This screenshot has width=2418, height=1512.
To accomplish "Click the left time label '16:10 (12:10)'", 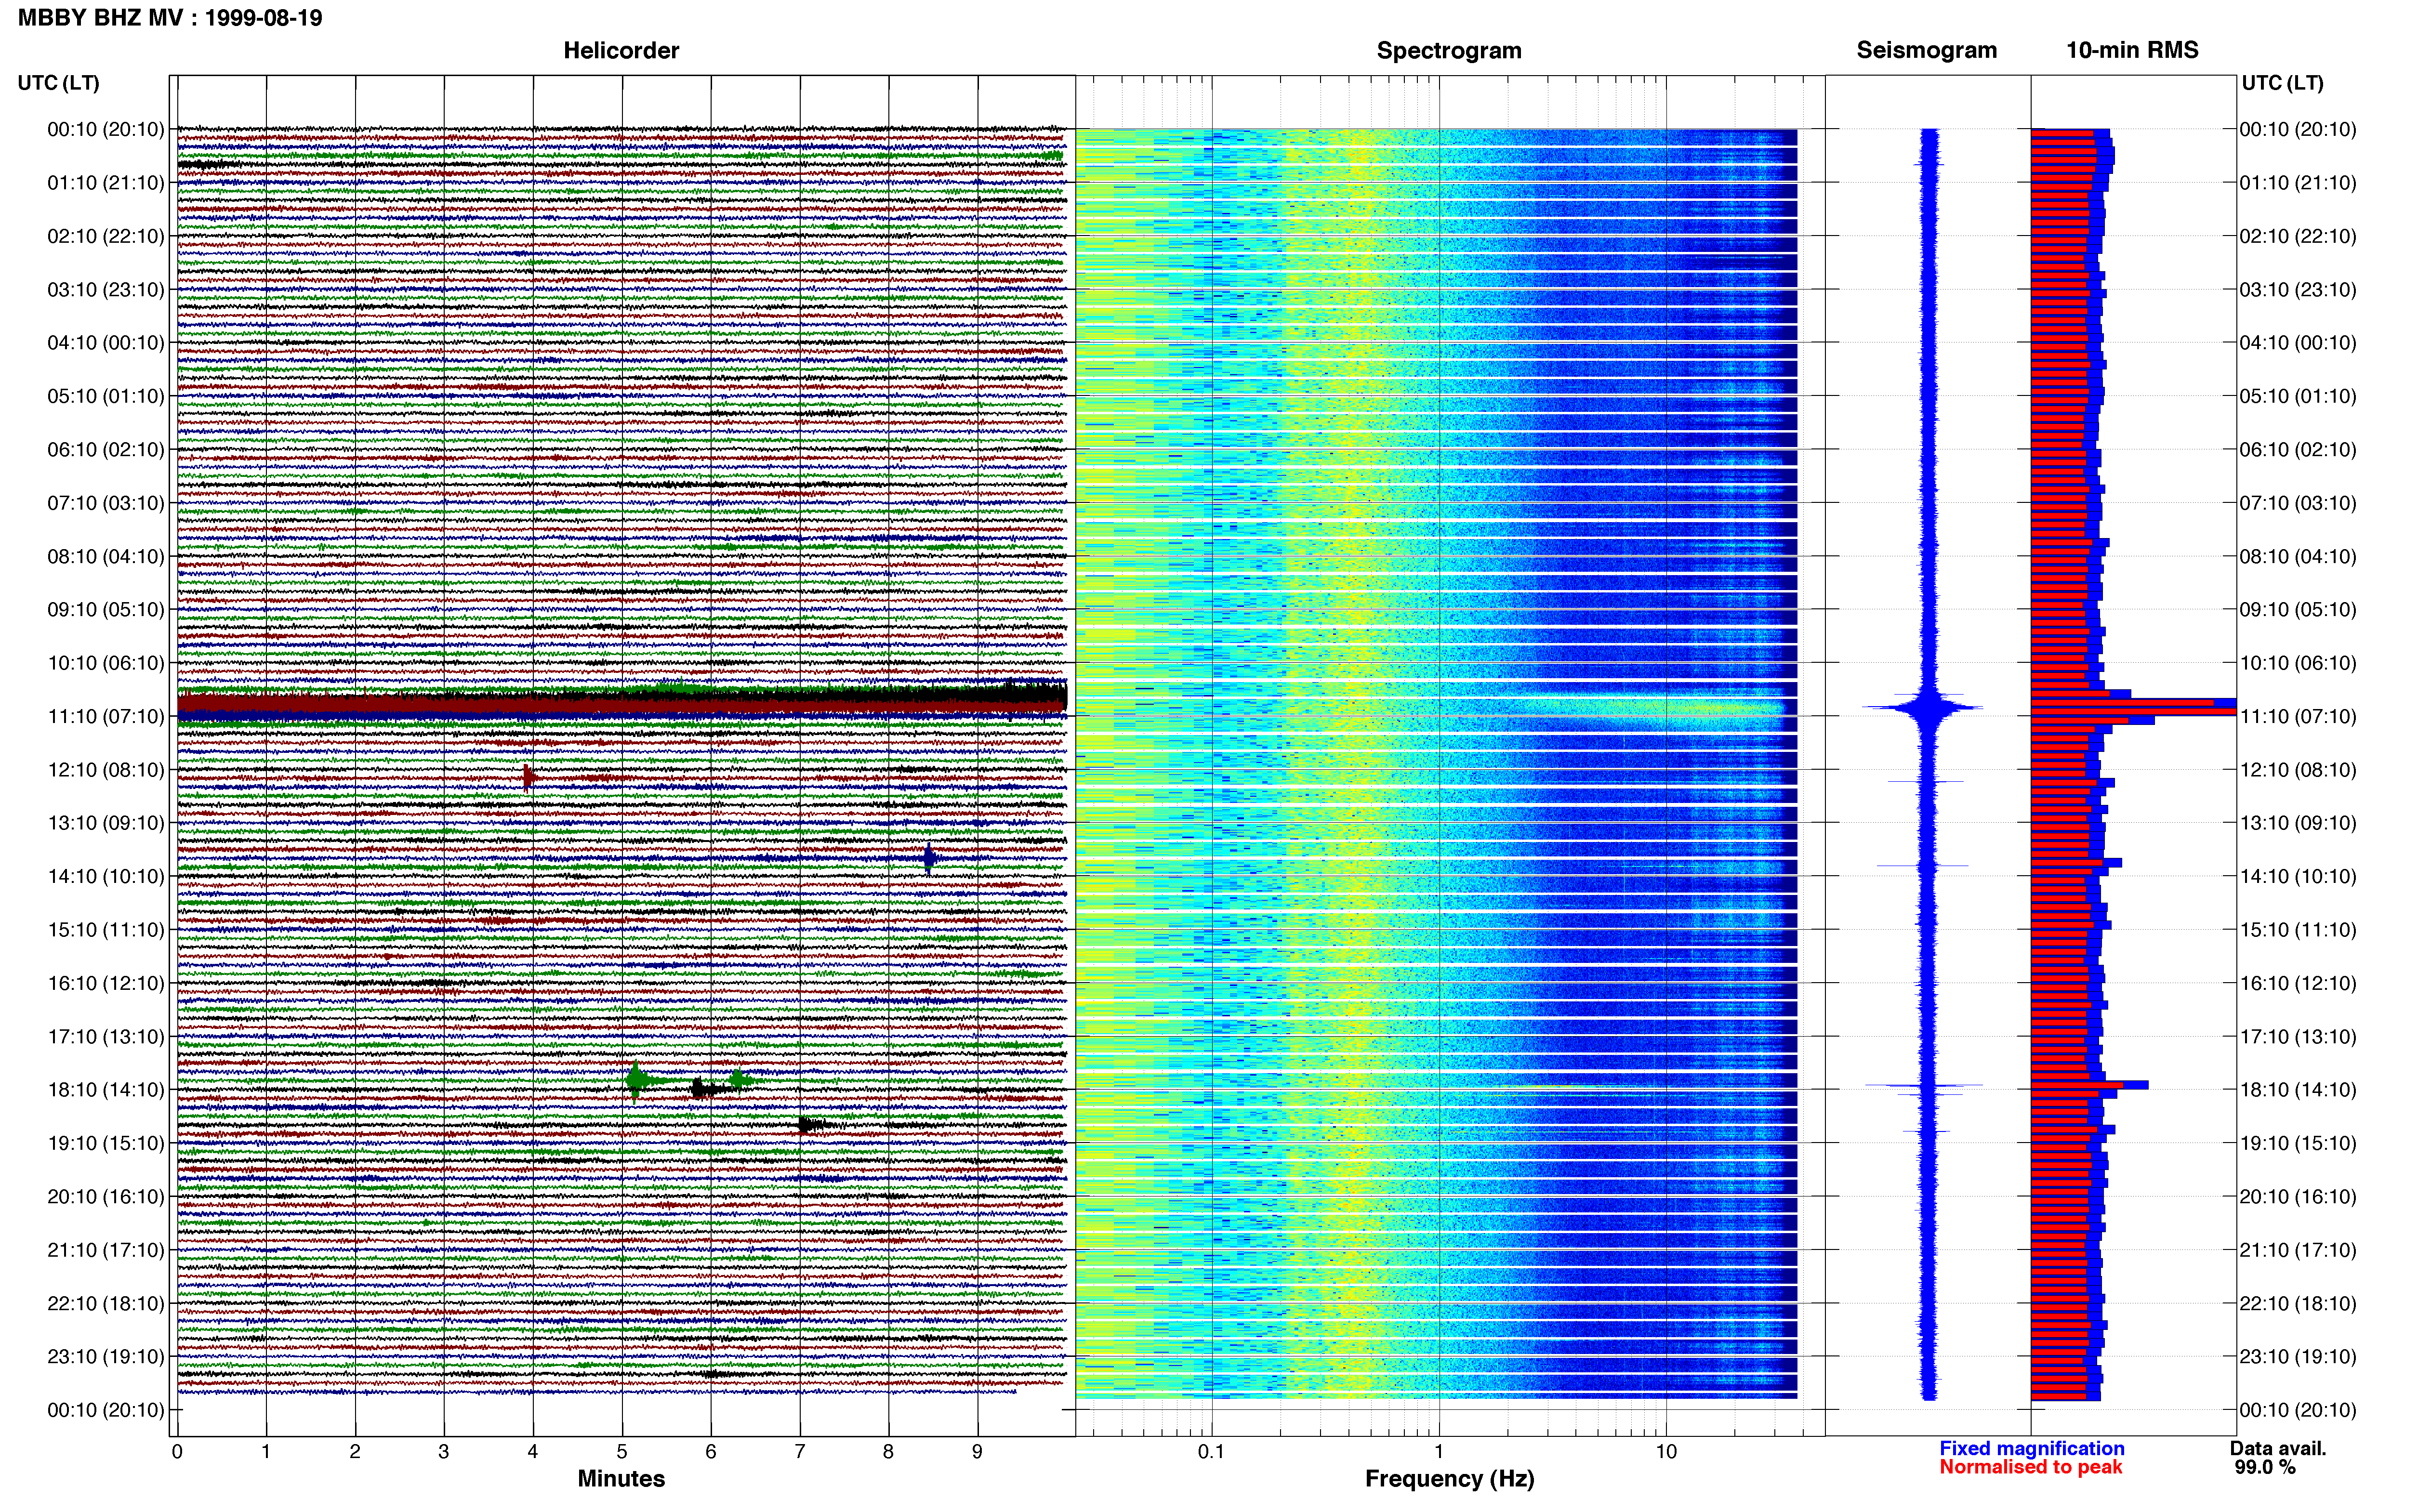I will pyautogui.click(x=106, y=983).
